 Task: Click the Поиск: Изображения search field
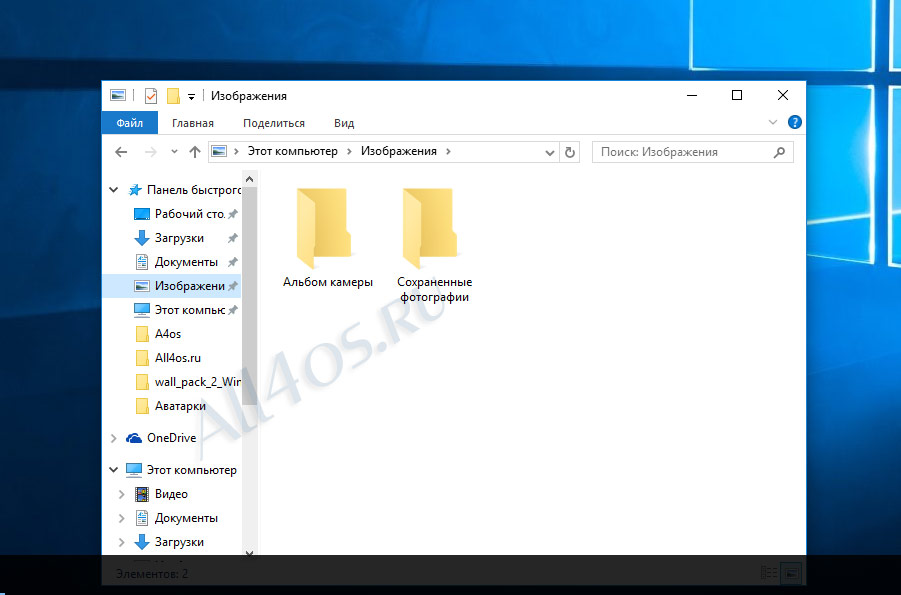[692, 152]
